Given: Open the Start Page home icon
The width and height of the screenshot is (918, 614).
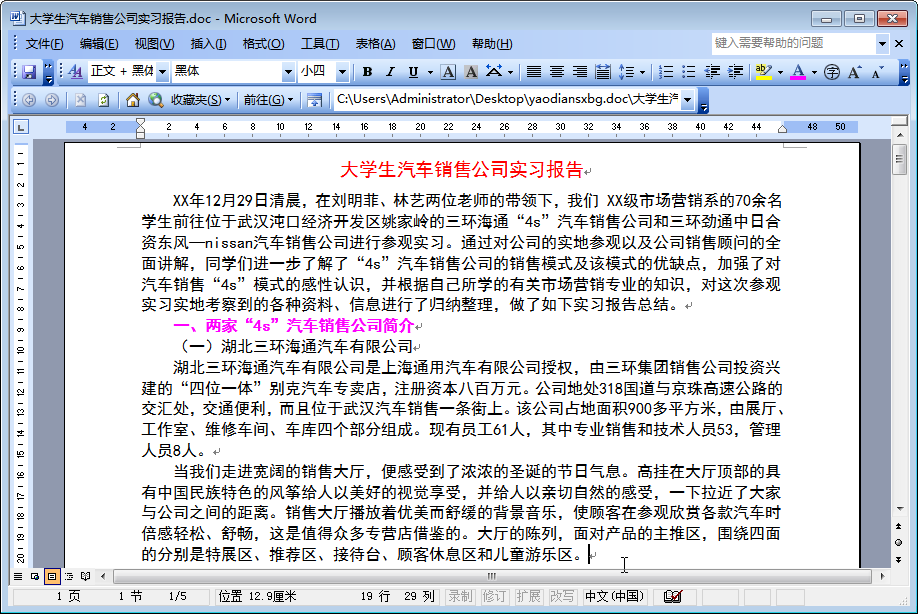Looking at the screenshot, I should tap(133, 100).
